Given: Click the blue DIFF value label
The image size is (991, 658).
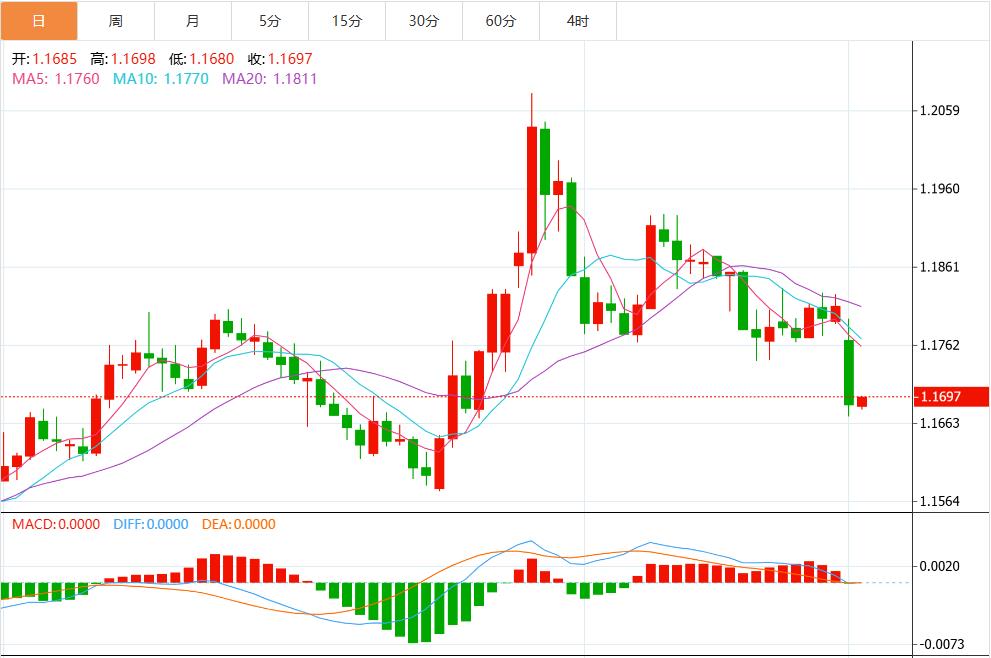Looking at the screenshot, I should coord(149,524).
